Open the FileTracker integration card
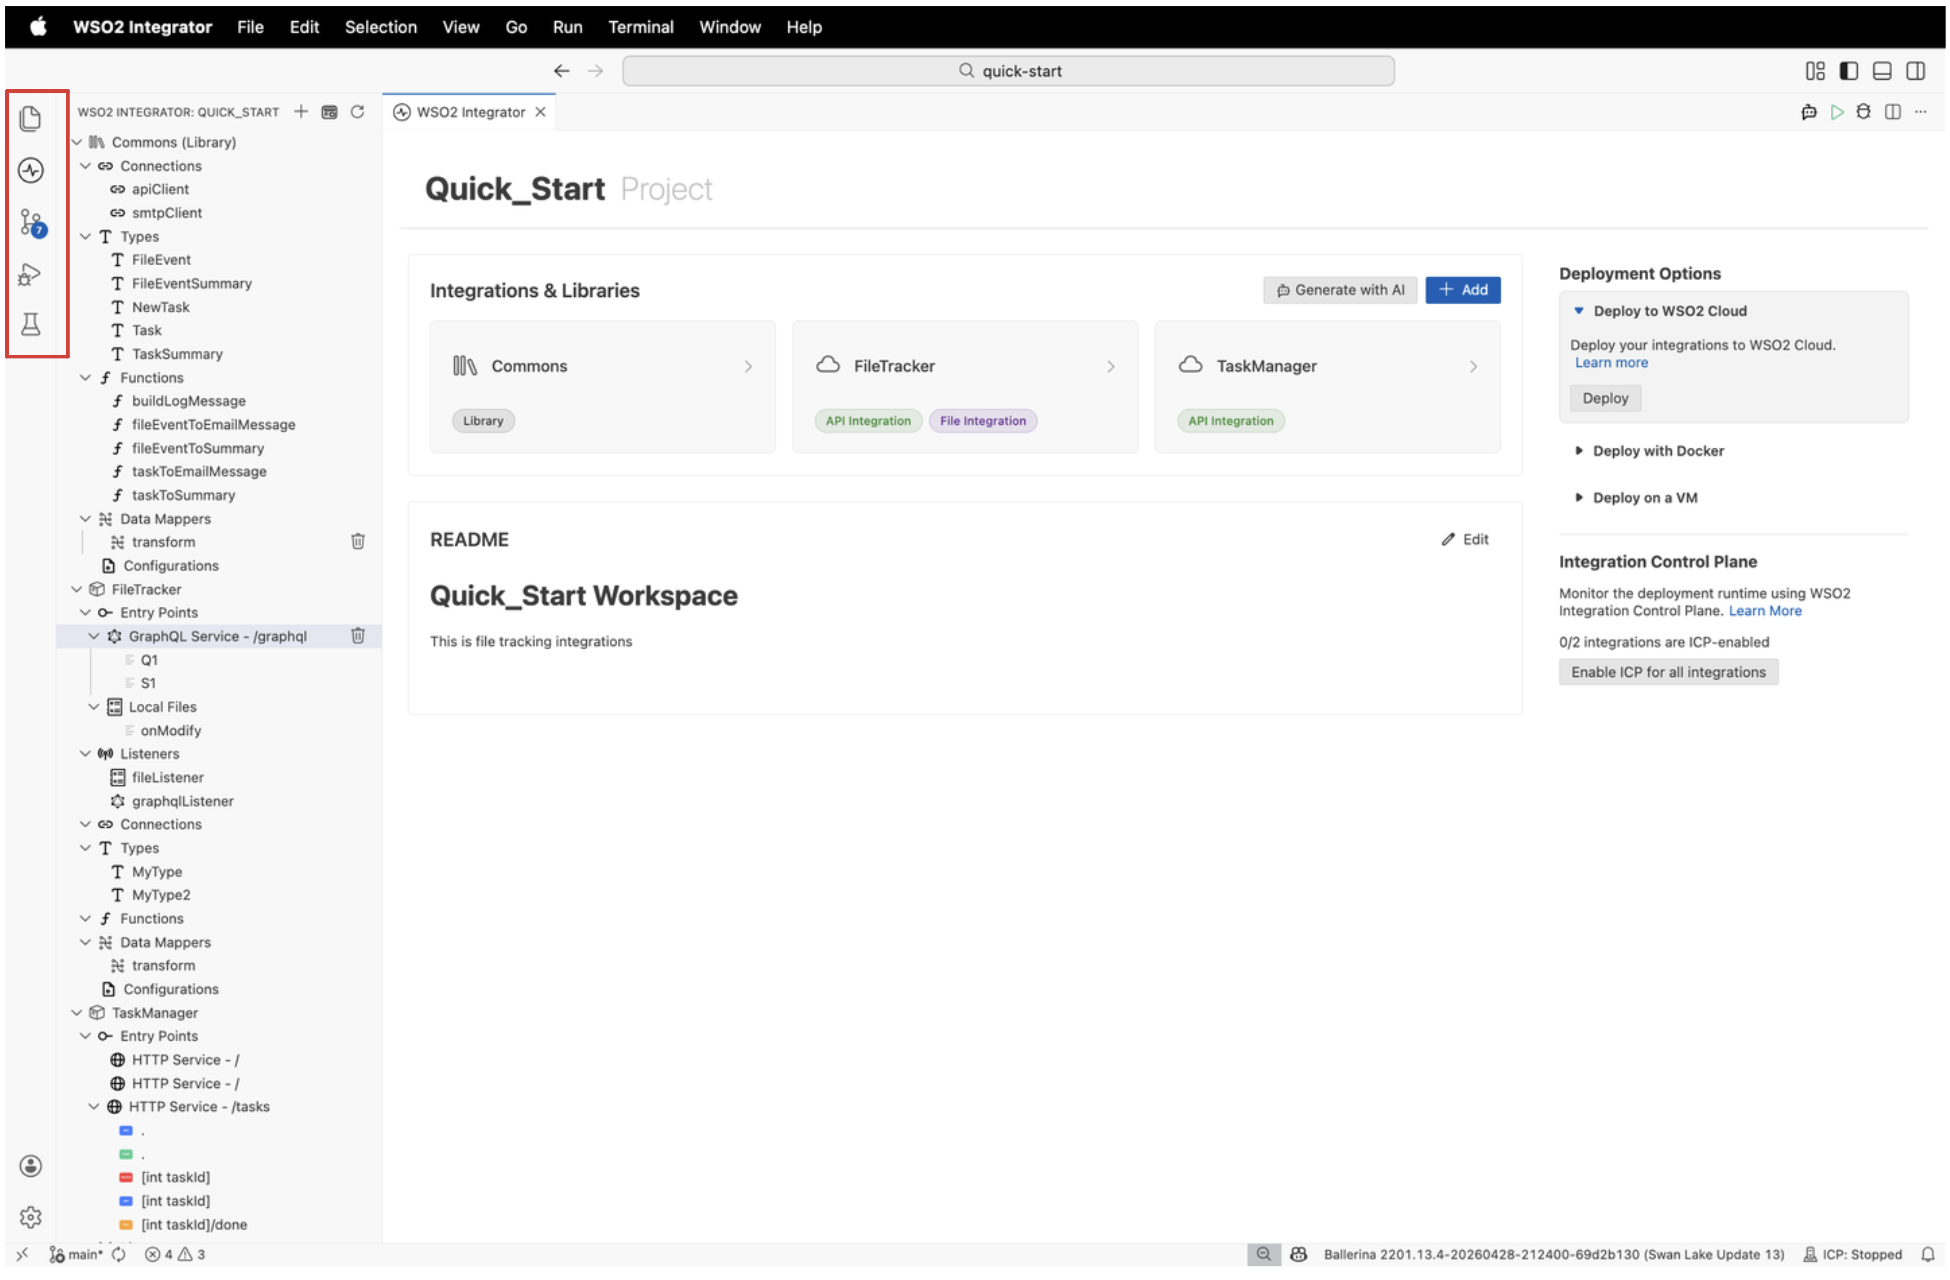The image size is (1950, 1280). (965, 387)
